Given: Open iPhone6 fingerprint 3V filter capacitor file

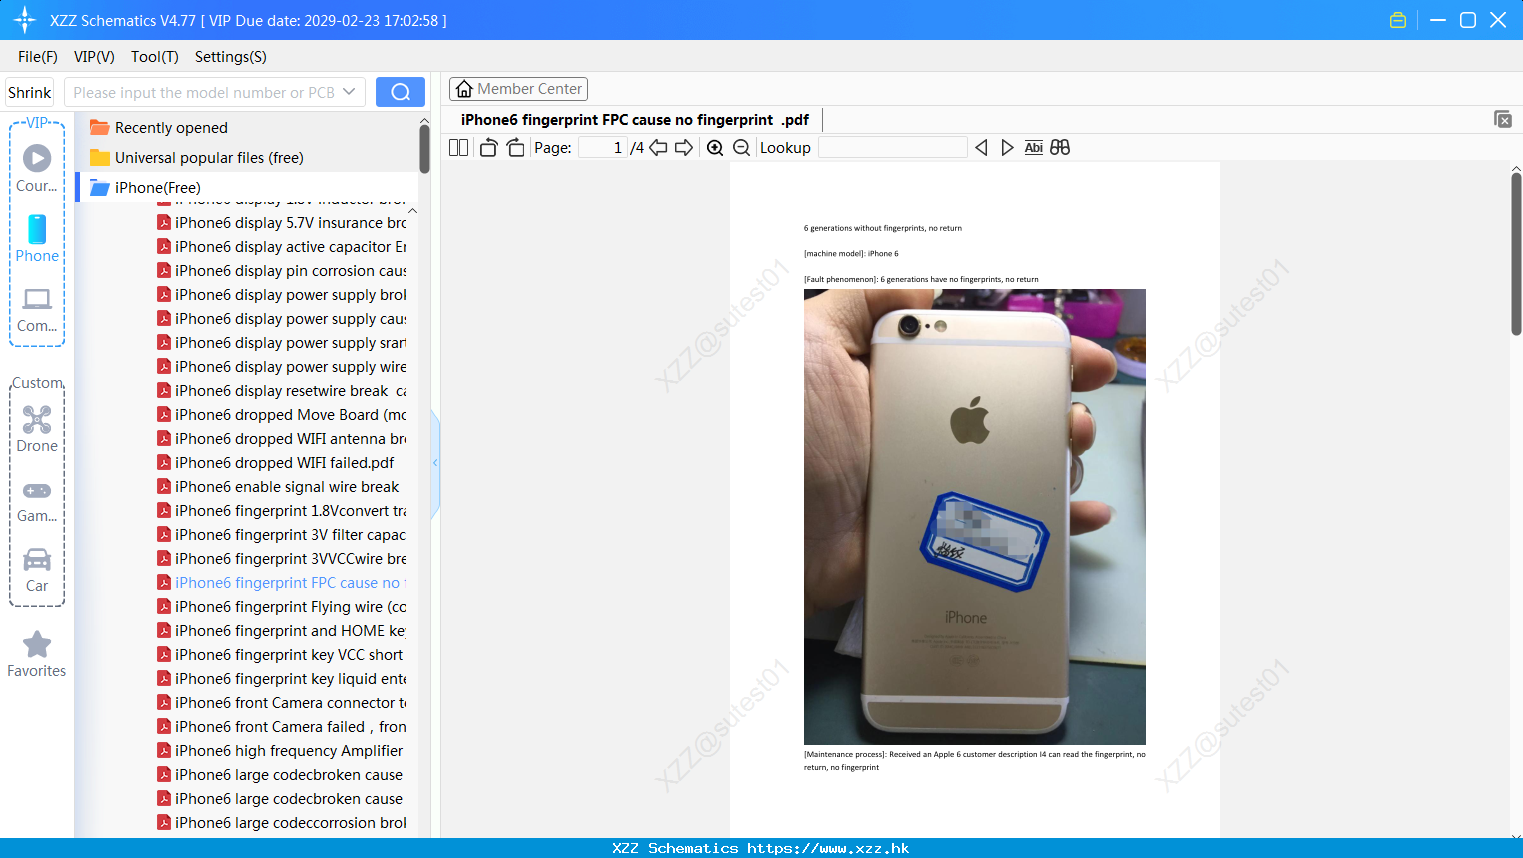Looking at the screenshot, I should (281, 535).
